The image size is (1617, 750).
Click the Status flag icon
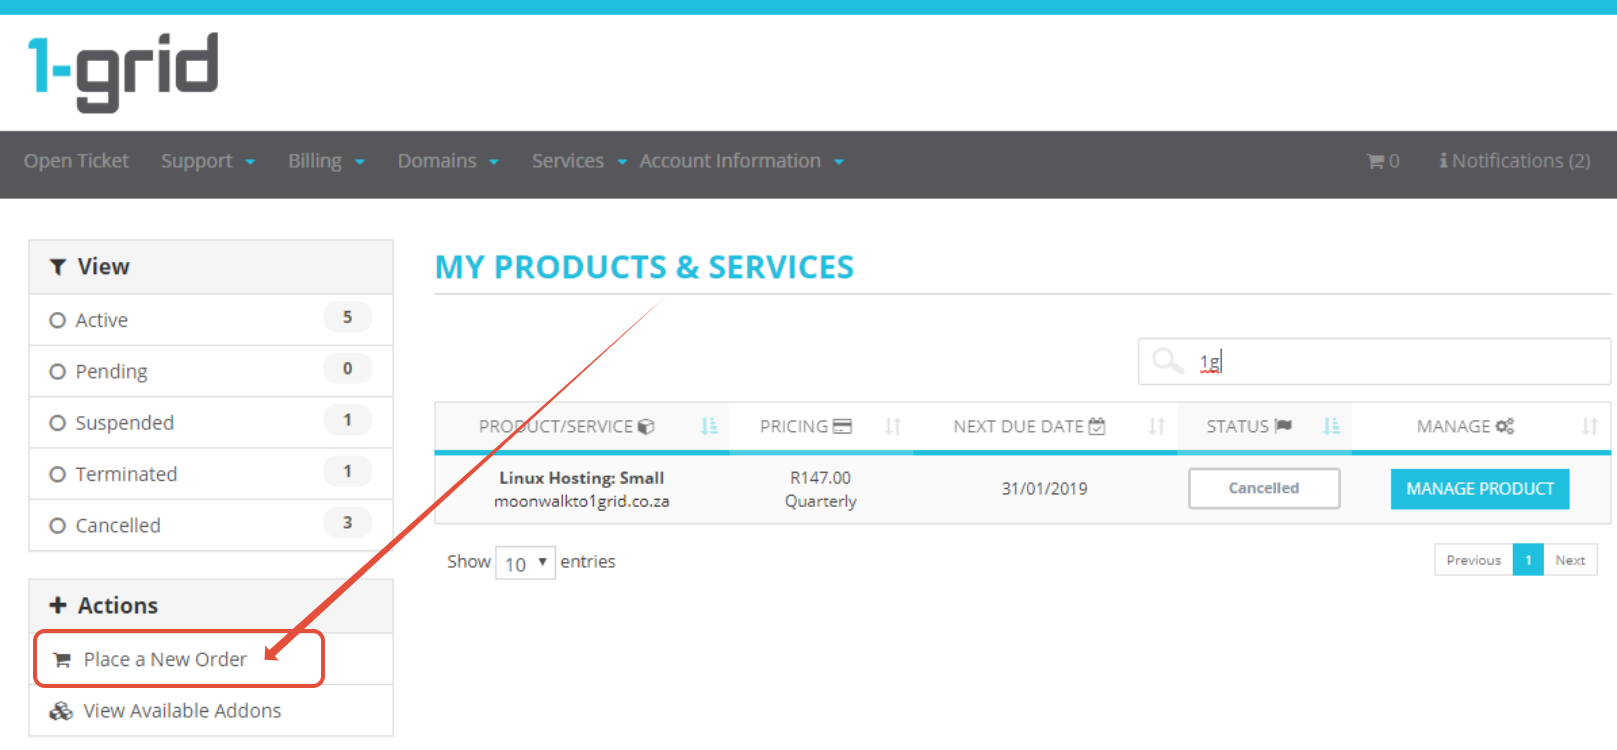pos(1283,427)
